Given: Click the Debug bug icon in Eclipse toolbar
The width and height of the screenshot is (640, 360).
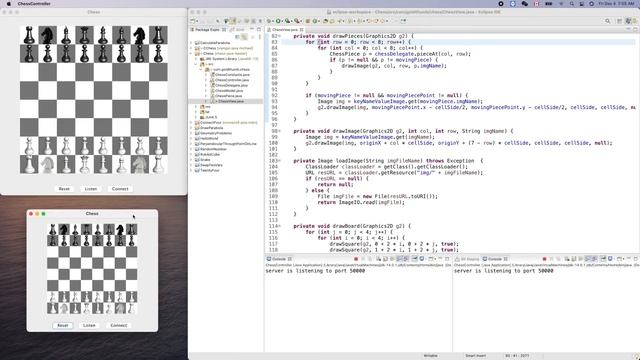Looking at the screenshot, I should (x=269, y=21).
